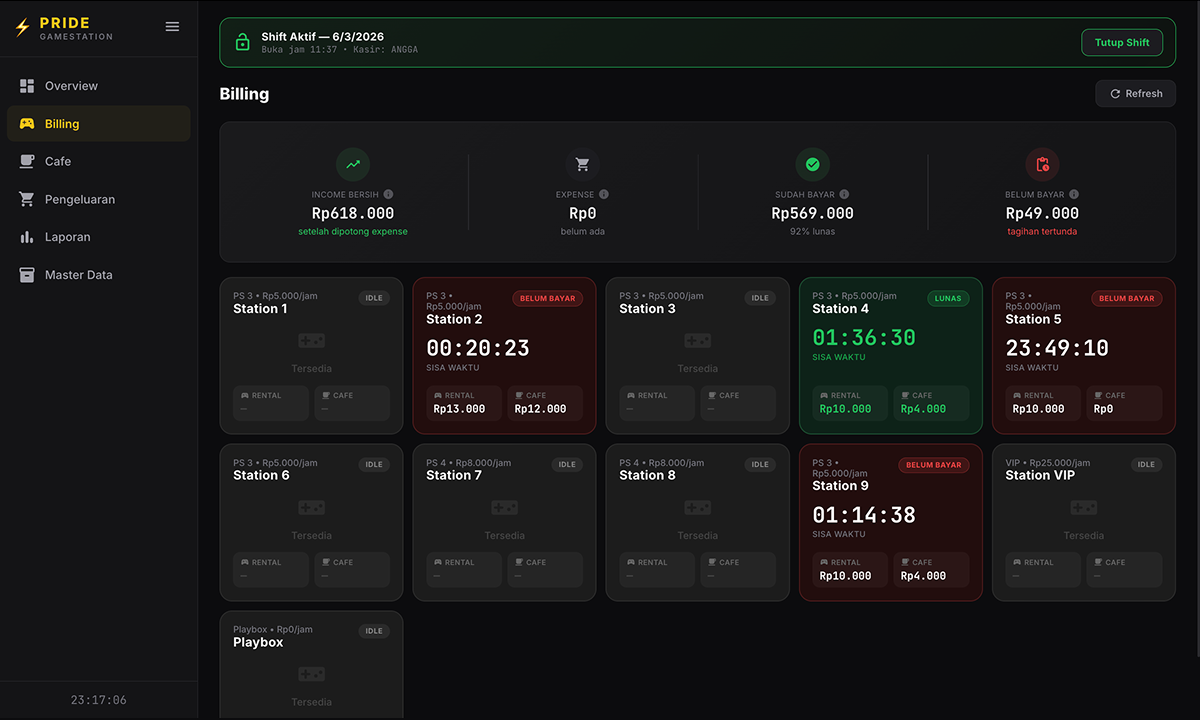Viewport: 1200px width, 720px height.
Task: Click Station 1 gamepad icon
Action: pyautogui.click(x=311, y=341)
